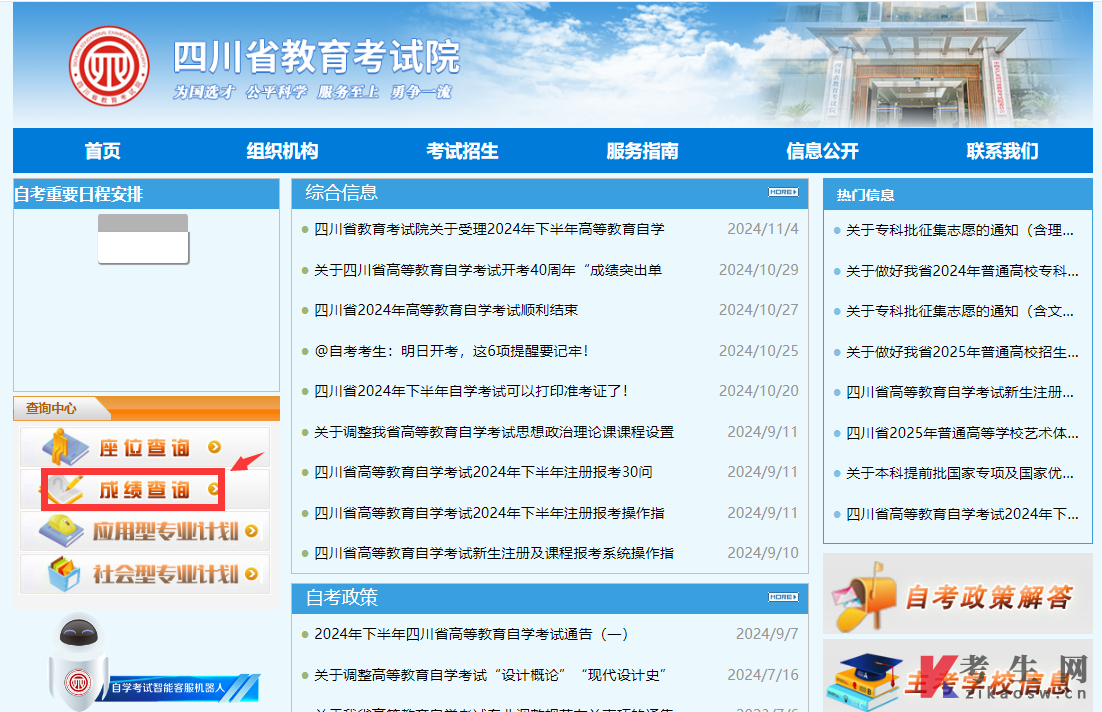
Task: Open hot item 四川省高等教育自学考试新生注册...
Action: 959,392
